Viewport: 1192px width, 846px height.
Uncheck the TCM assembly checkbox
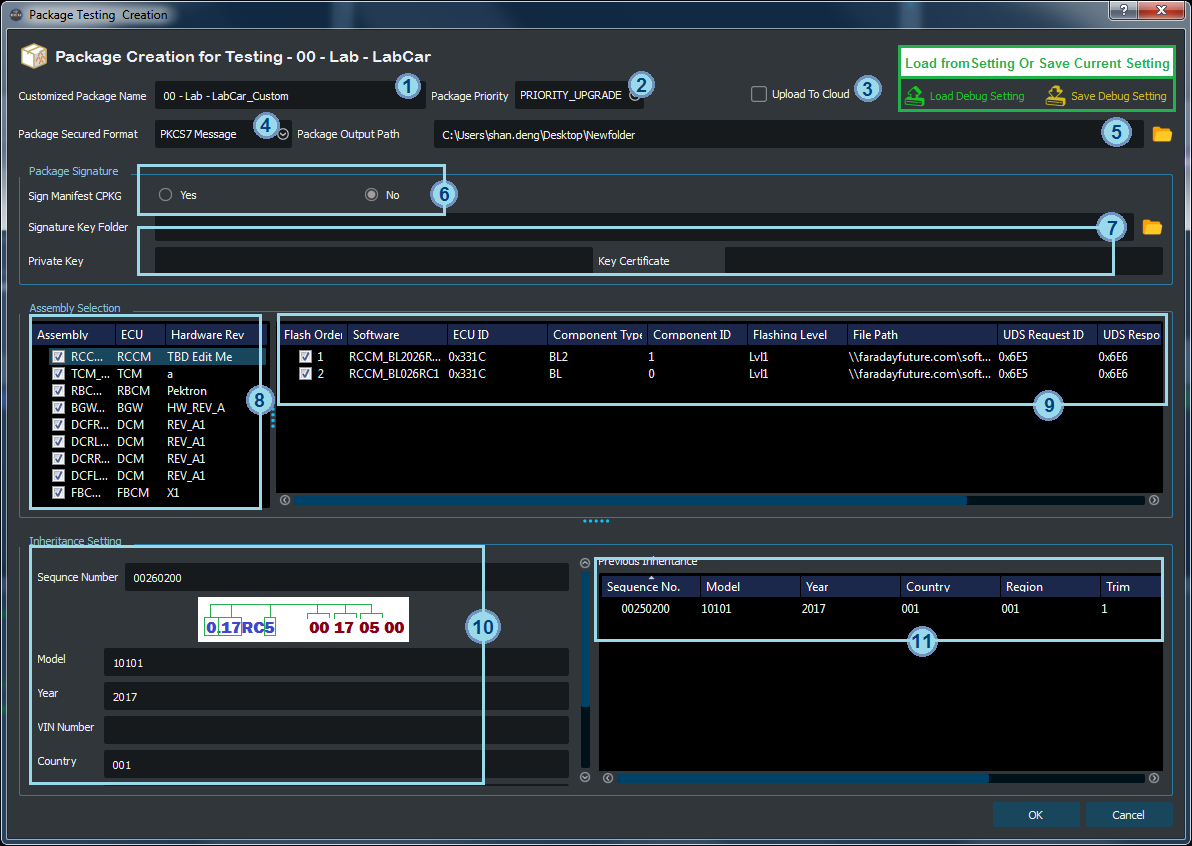58,373
